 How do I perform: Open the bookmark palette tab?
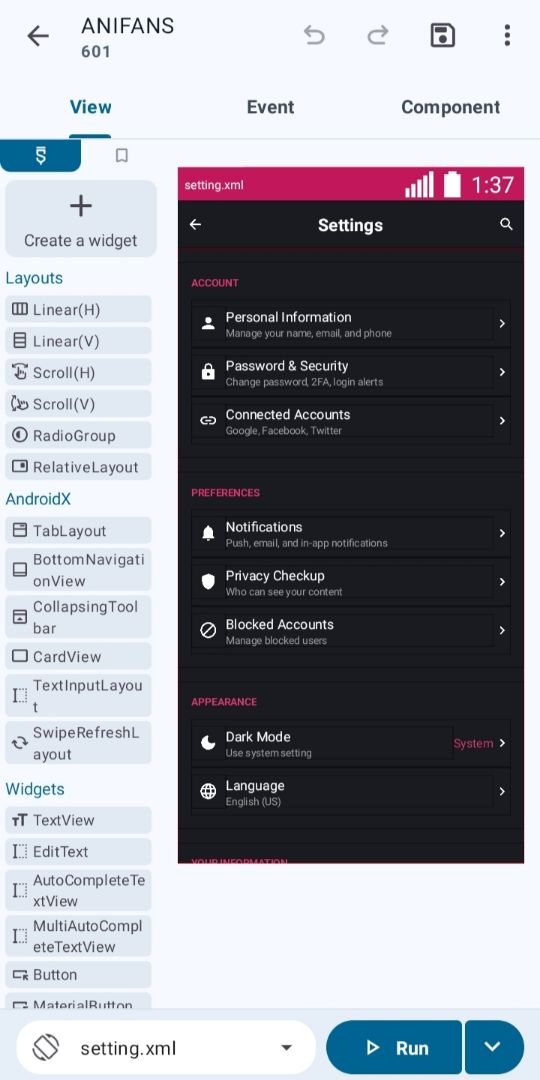coord(122,156)
